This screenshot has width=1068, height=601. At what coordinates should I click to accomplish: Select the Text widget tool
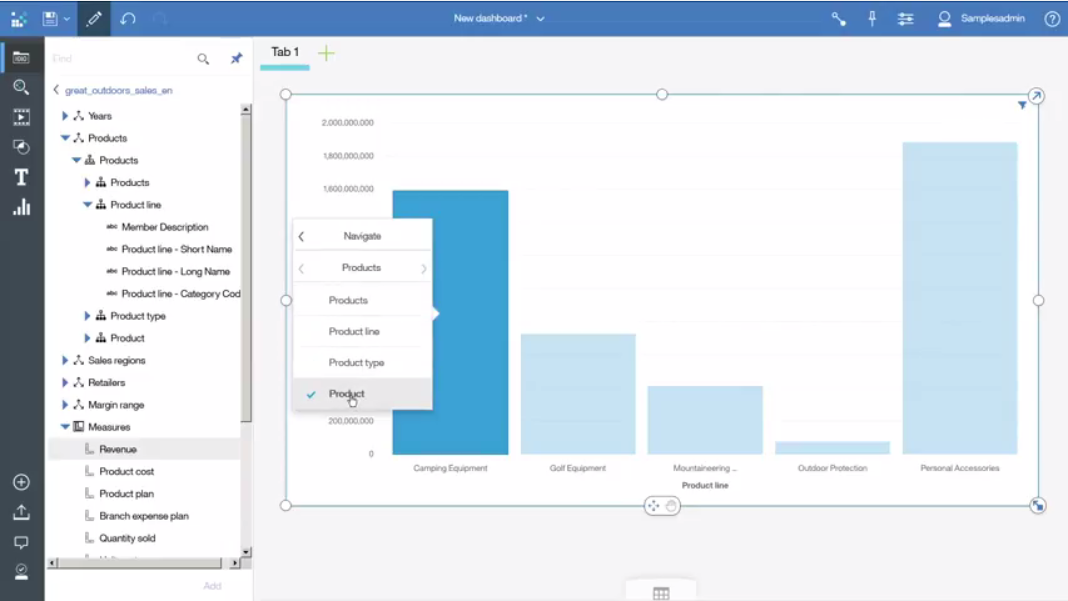coord(21,177)
